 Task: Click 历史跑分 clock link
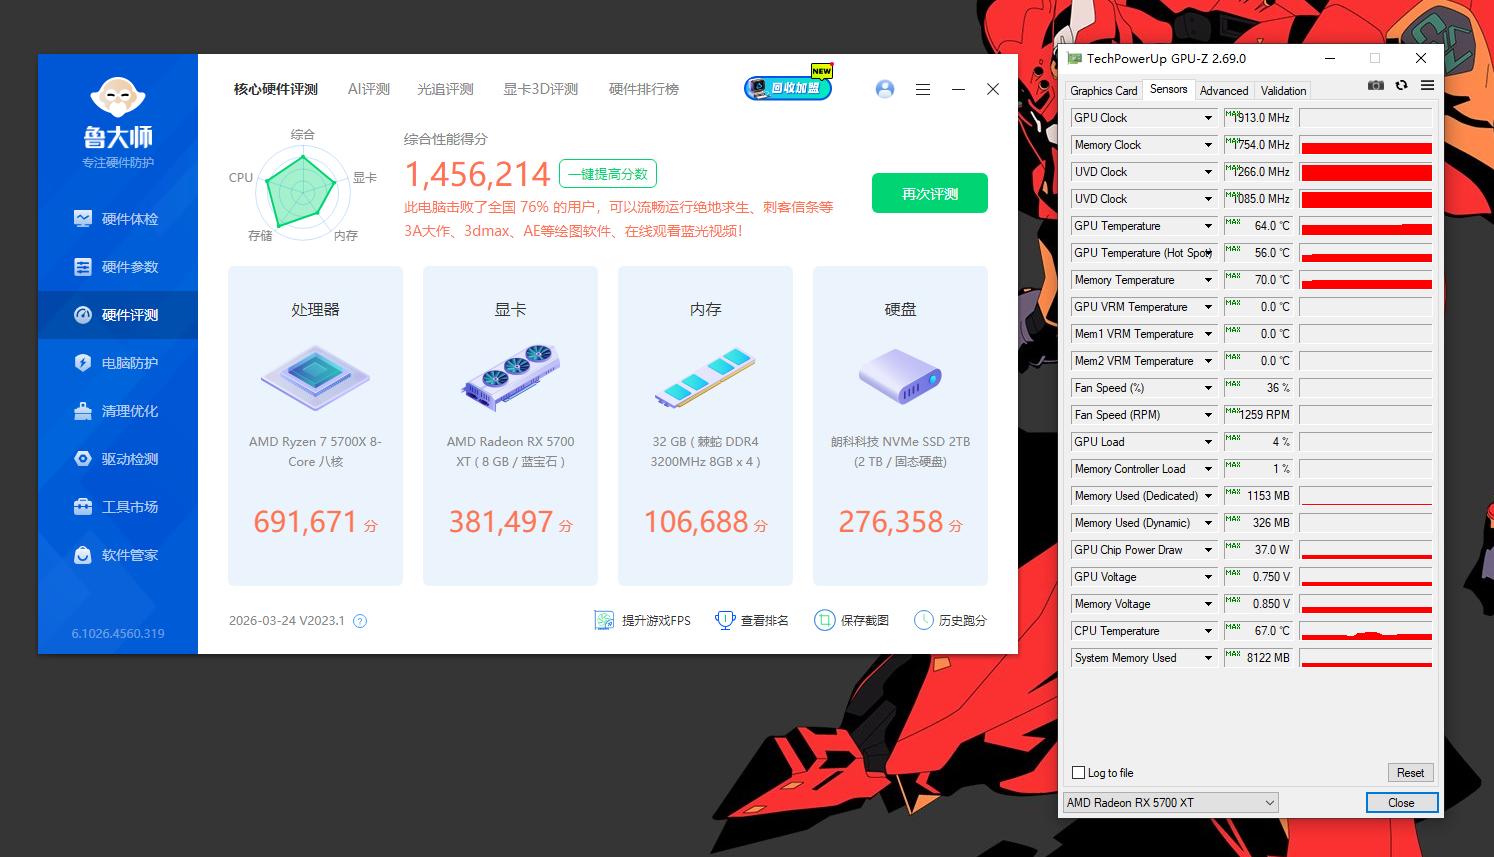(x=950, y=620)
